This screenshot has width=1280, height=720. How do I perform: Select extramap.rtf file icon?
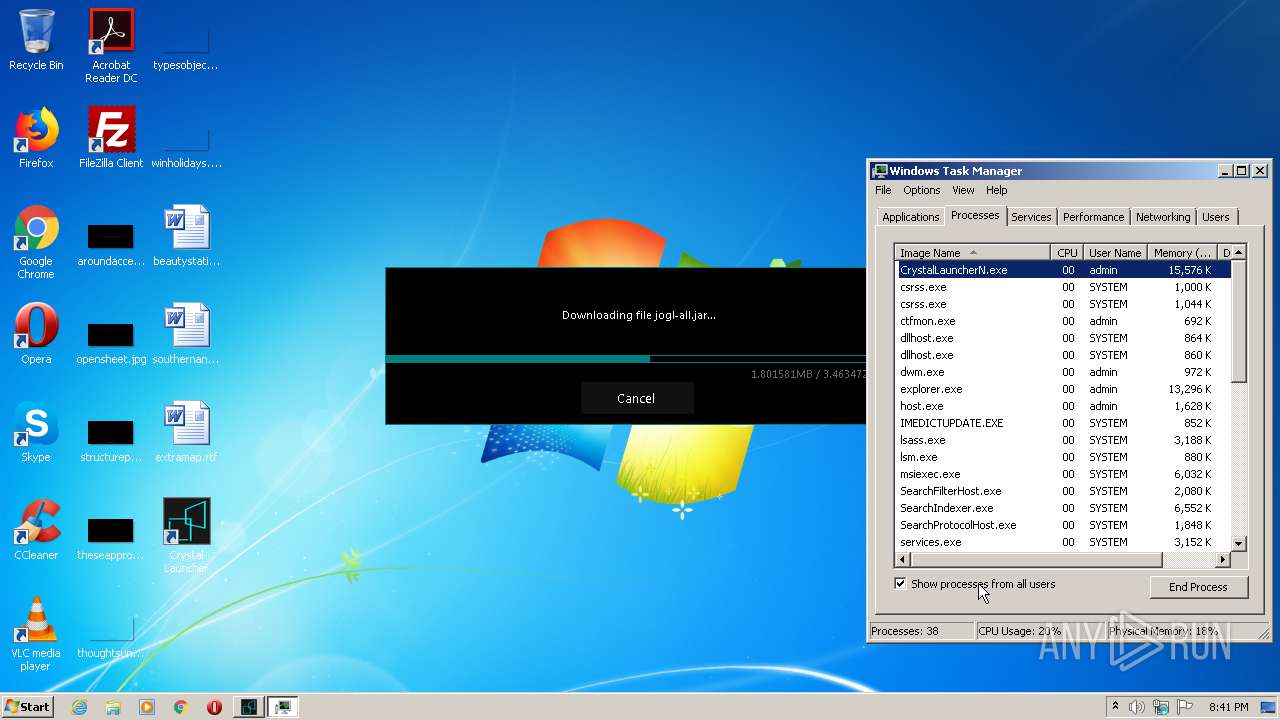pyautogui.click(x=186, y=432)
